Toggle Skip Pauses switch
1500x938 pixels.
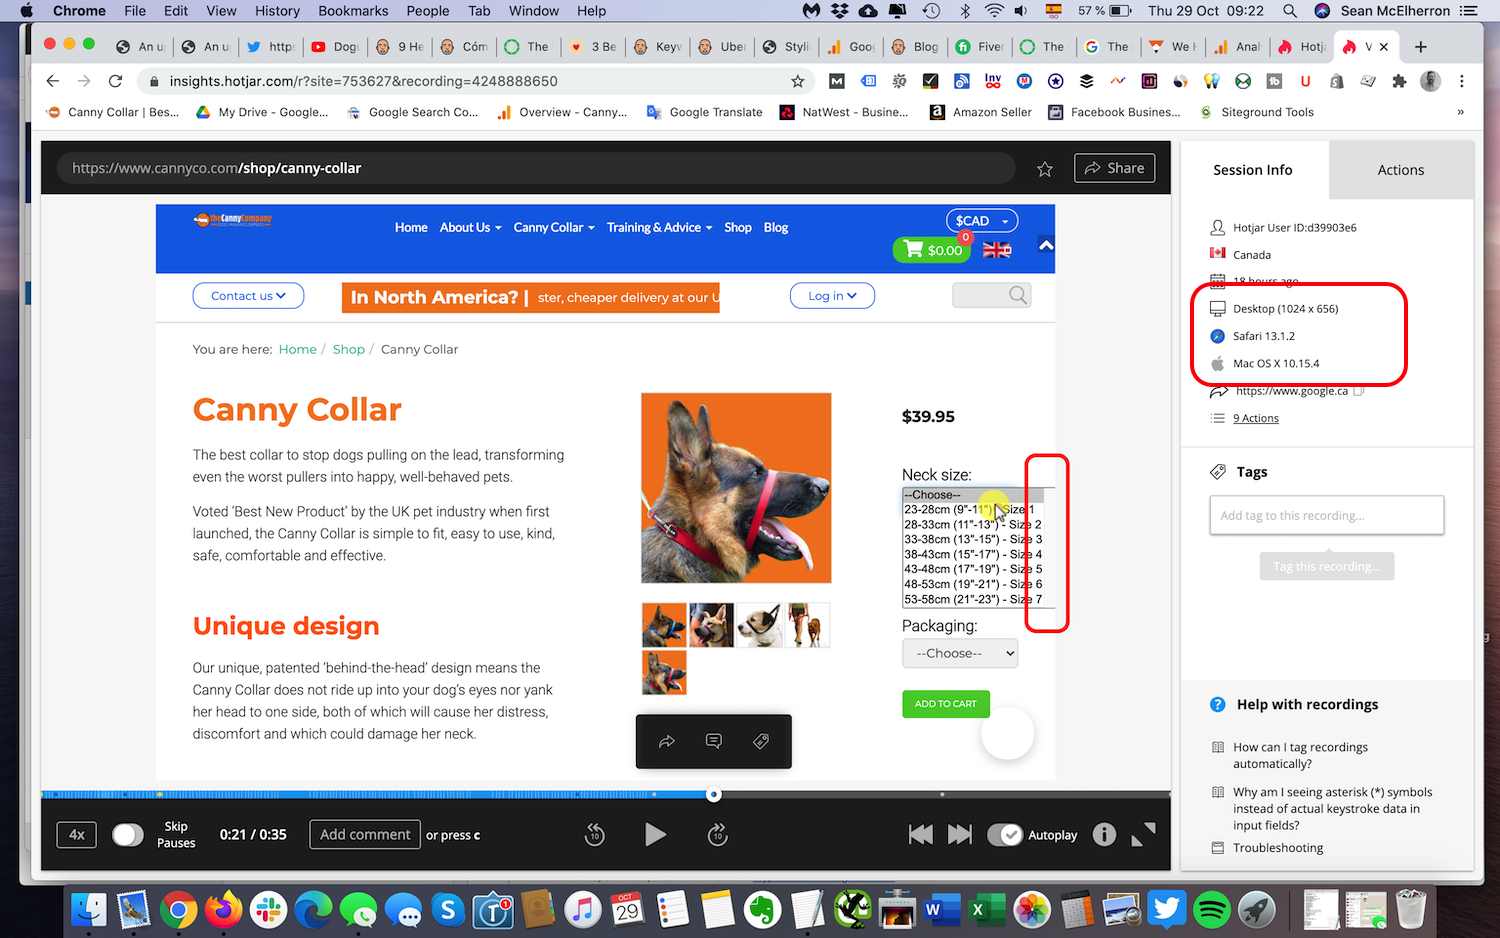(x=128, y=835)
